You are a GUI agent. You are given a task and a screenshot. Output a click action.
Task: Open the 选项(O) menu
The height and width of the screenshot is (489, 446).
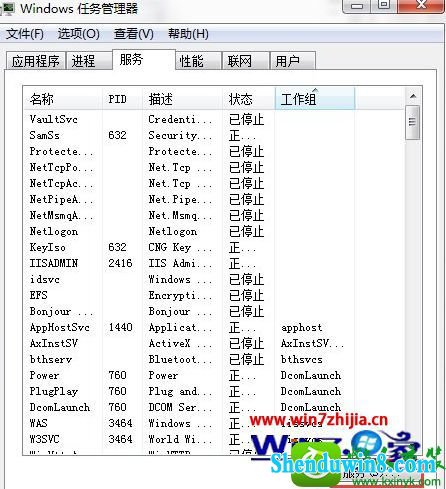[x=79, y=34]
